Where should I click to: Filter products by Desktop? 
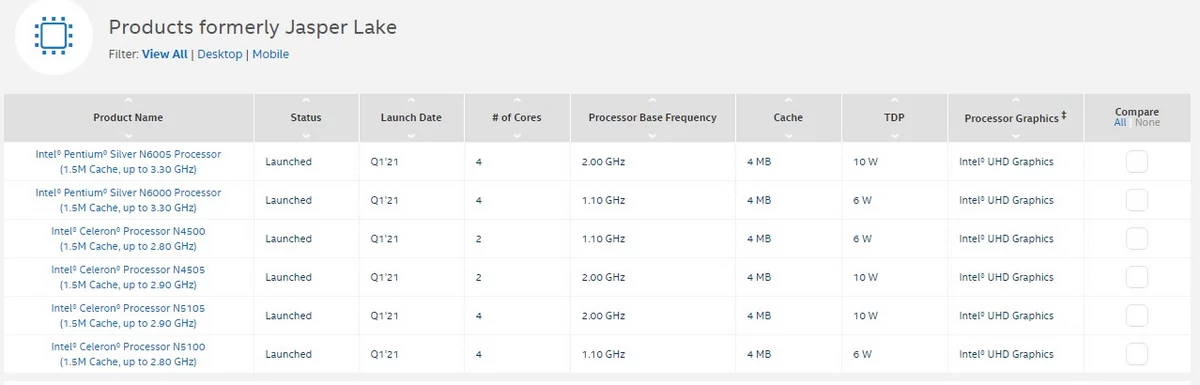click(x=220, y=54)
